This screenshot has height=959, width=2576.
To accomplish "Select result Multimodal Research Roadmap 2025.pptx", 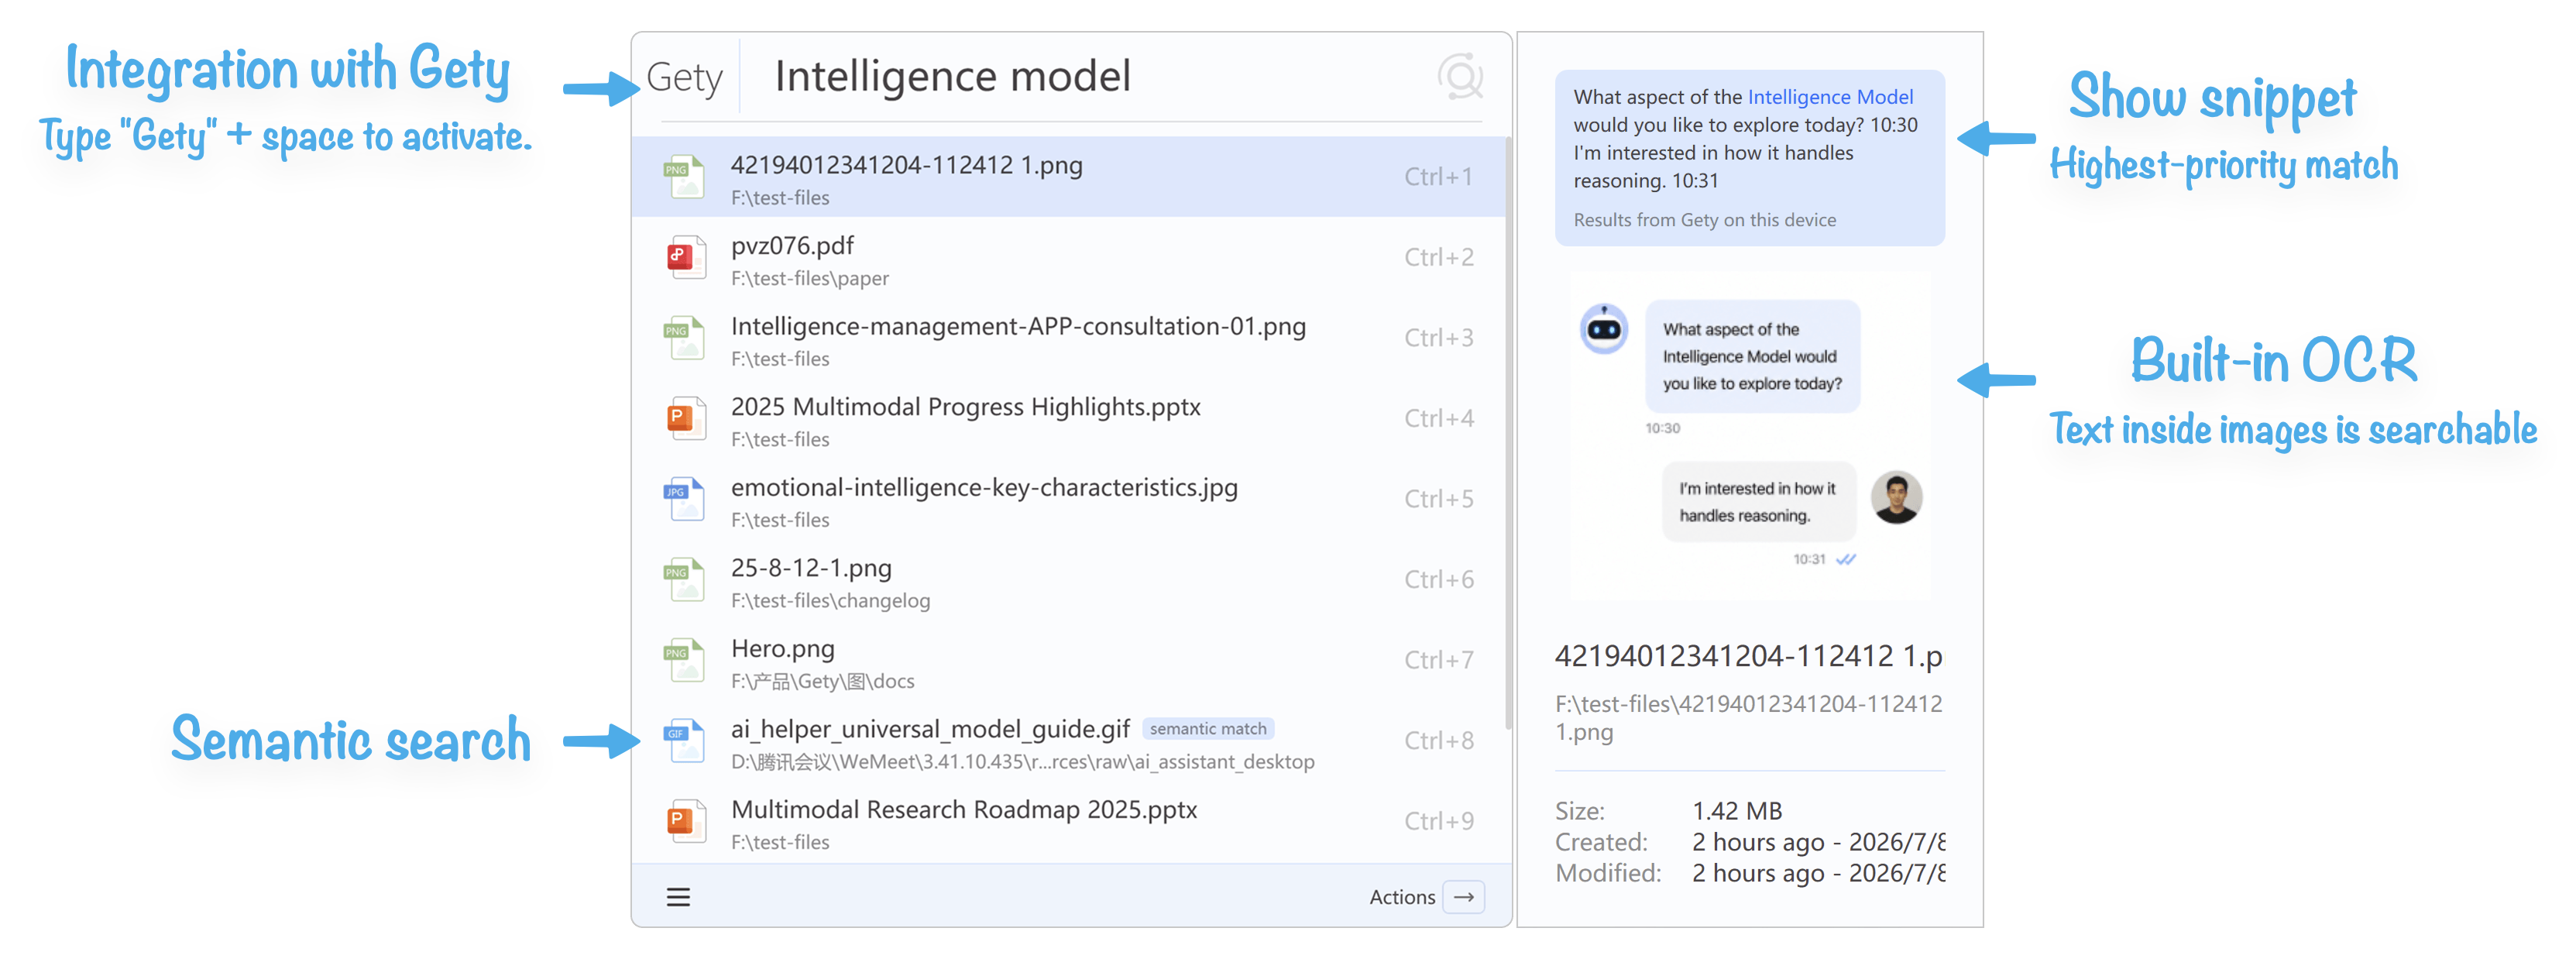I will 1069,821.
